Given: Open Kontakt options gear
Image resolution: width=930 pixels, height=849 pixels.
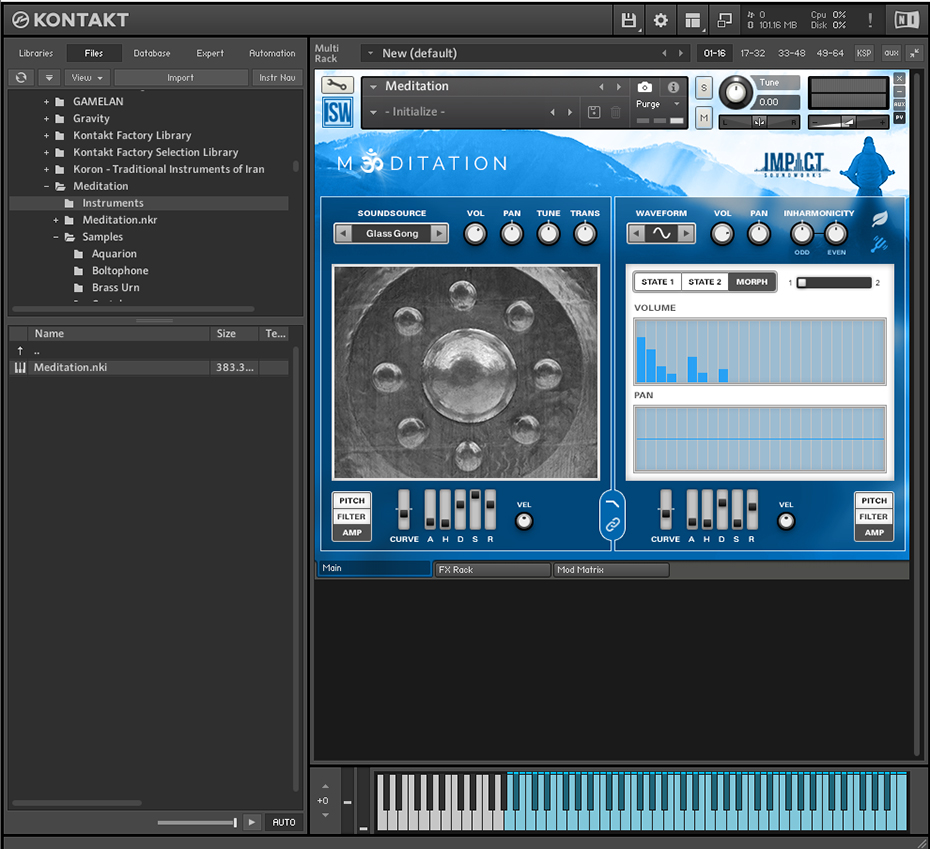Looking at the screenshot, I should pos(661,20).
